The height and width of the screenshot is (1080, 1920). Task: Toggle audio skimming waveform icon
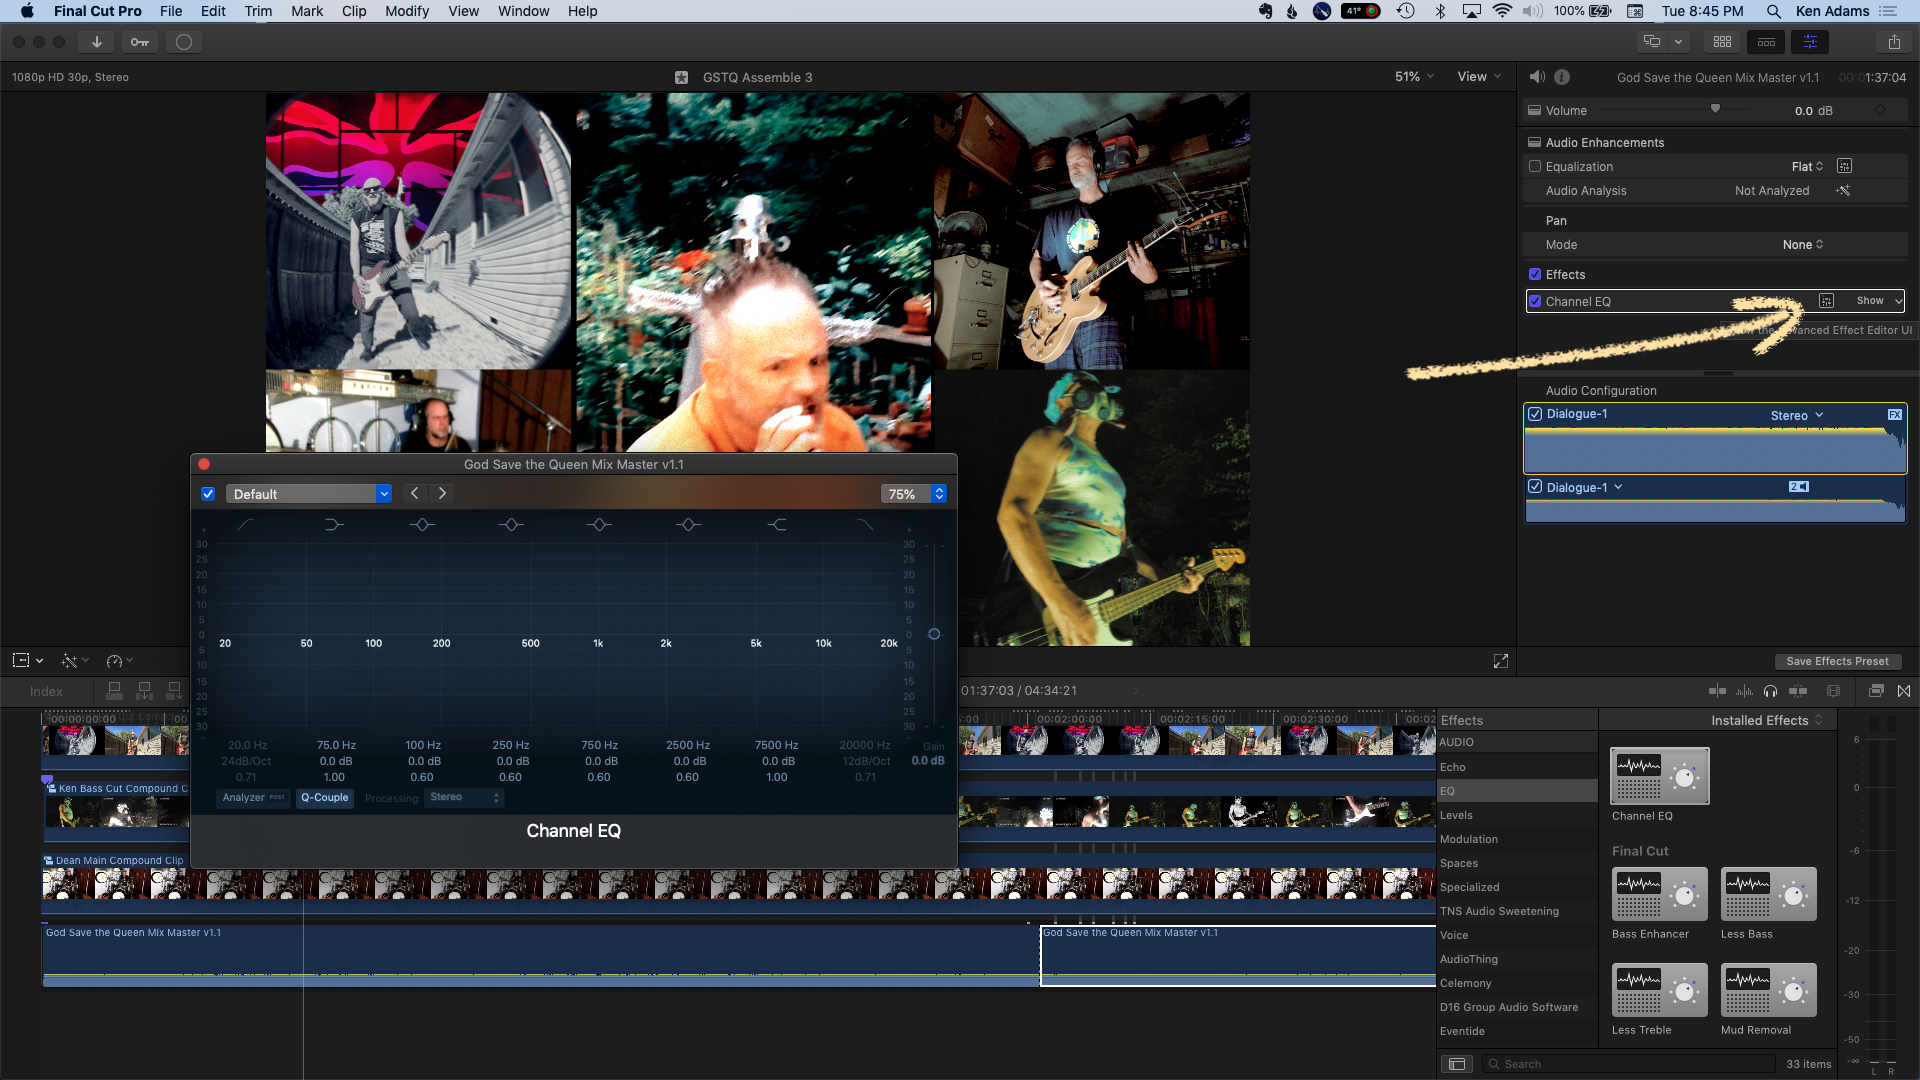[x=1745, y=691]
